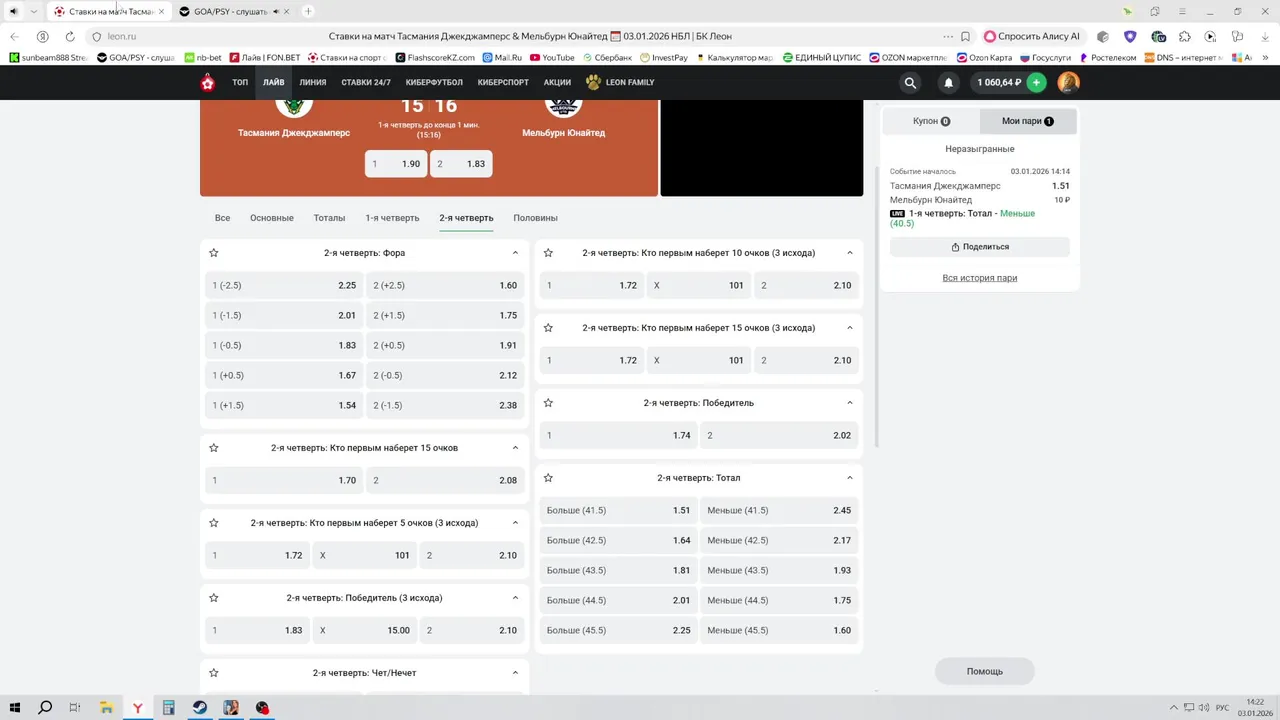The height and width of the screenshot is (720, 1280).
Task: Favorite '2-я четверть: Кто первым наберет 15 очков' star
Action: (x=214, y=448)
